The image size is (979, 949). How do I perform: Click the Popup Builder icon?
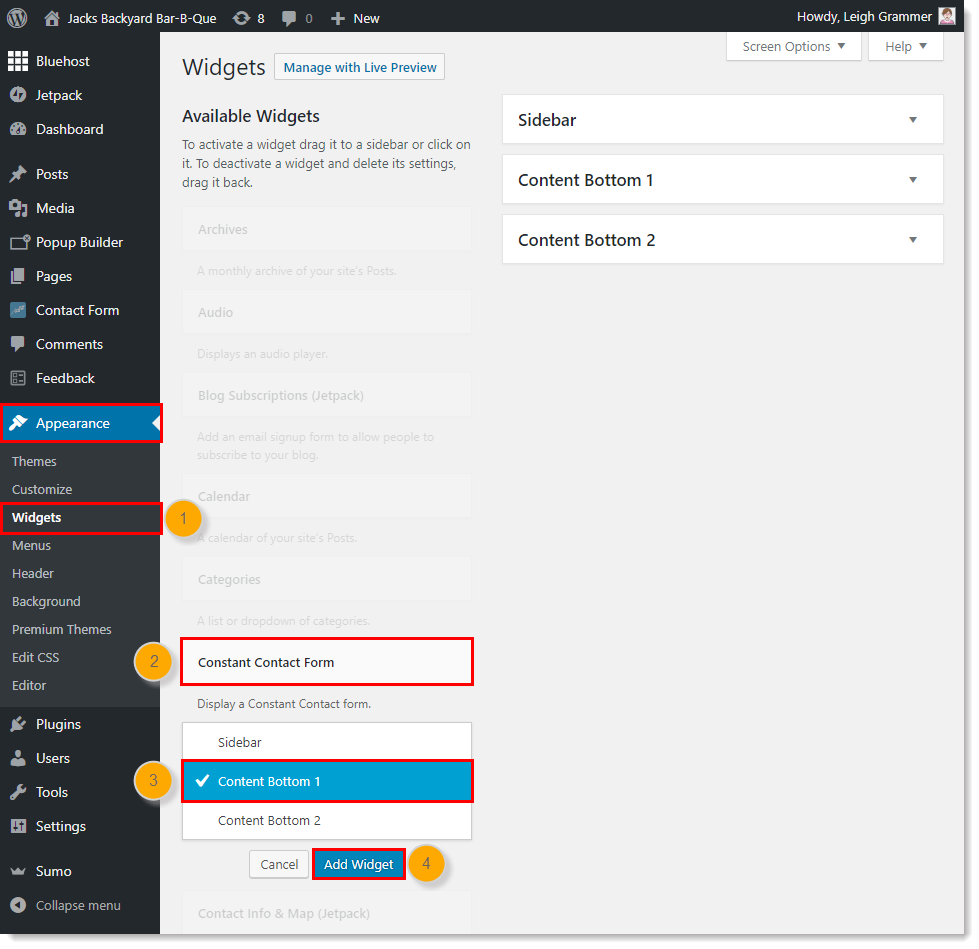19,242
